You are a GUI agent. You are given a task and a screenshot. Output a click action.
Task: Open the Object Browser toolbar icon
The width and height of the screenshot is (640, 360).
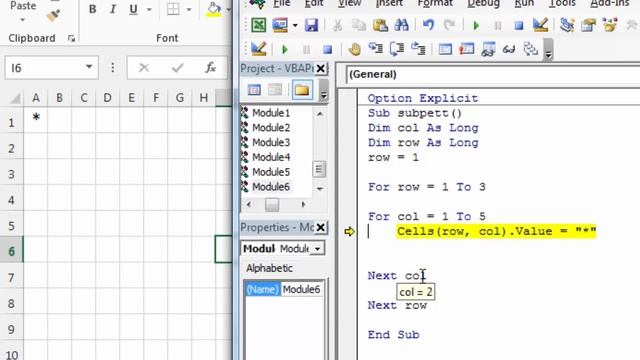click(610, 25)
